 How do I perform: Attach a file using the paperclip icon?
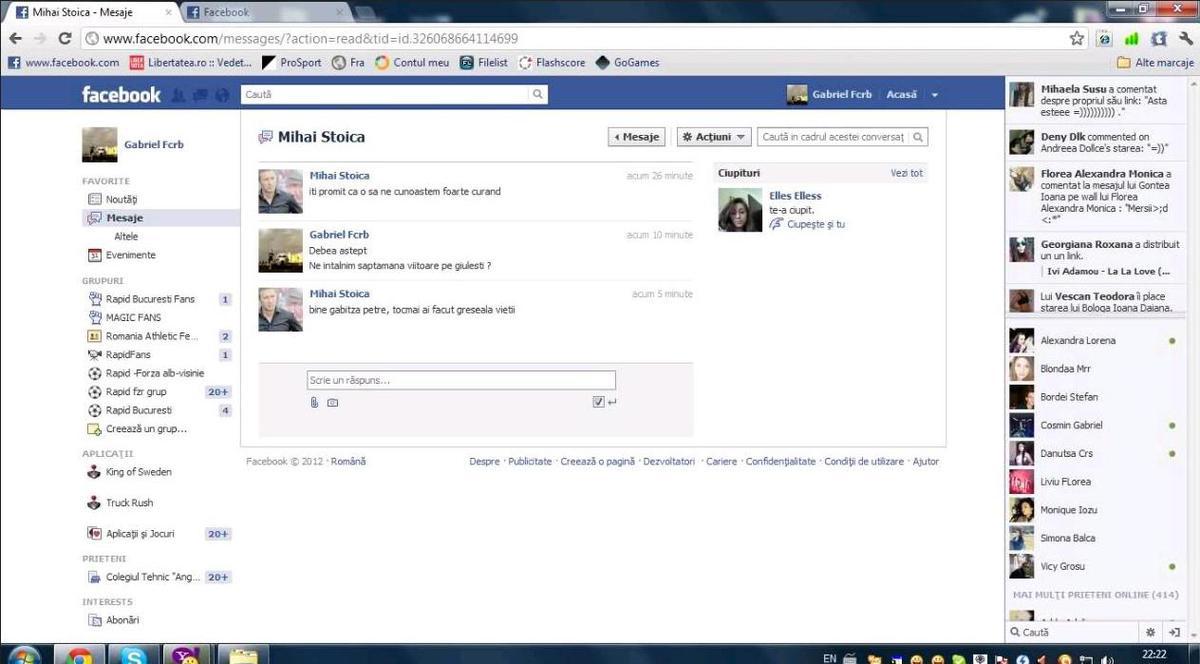click(314, 402)
